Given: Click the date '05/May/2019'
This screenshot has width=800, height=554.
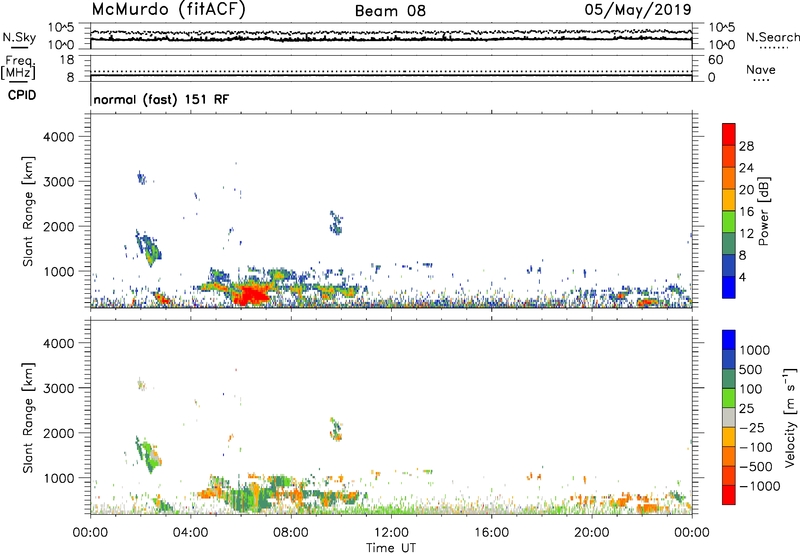Looking at the screenshot, I should pos(638,10).
